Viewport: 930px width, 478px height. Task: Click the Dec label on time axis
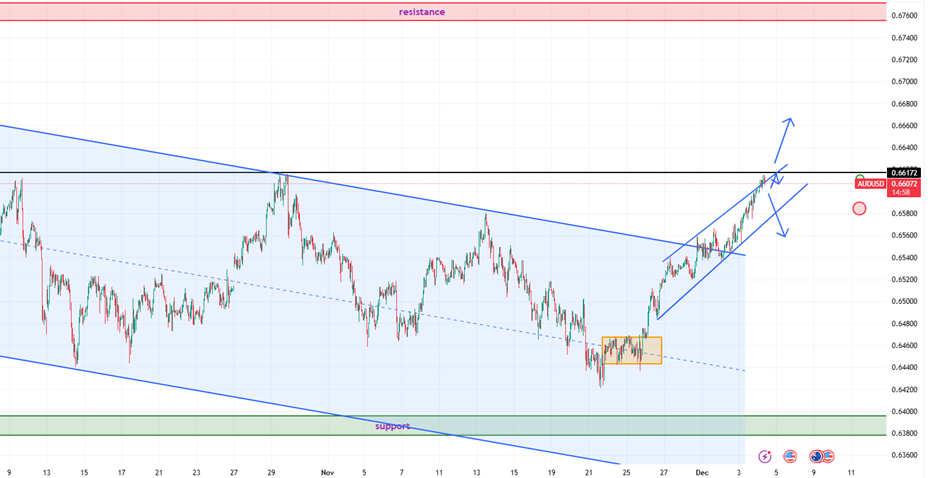click(701, 470)
